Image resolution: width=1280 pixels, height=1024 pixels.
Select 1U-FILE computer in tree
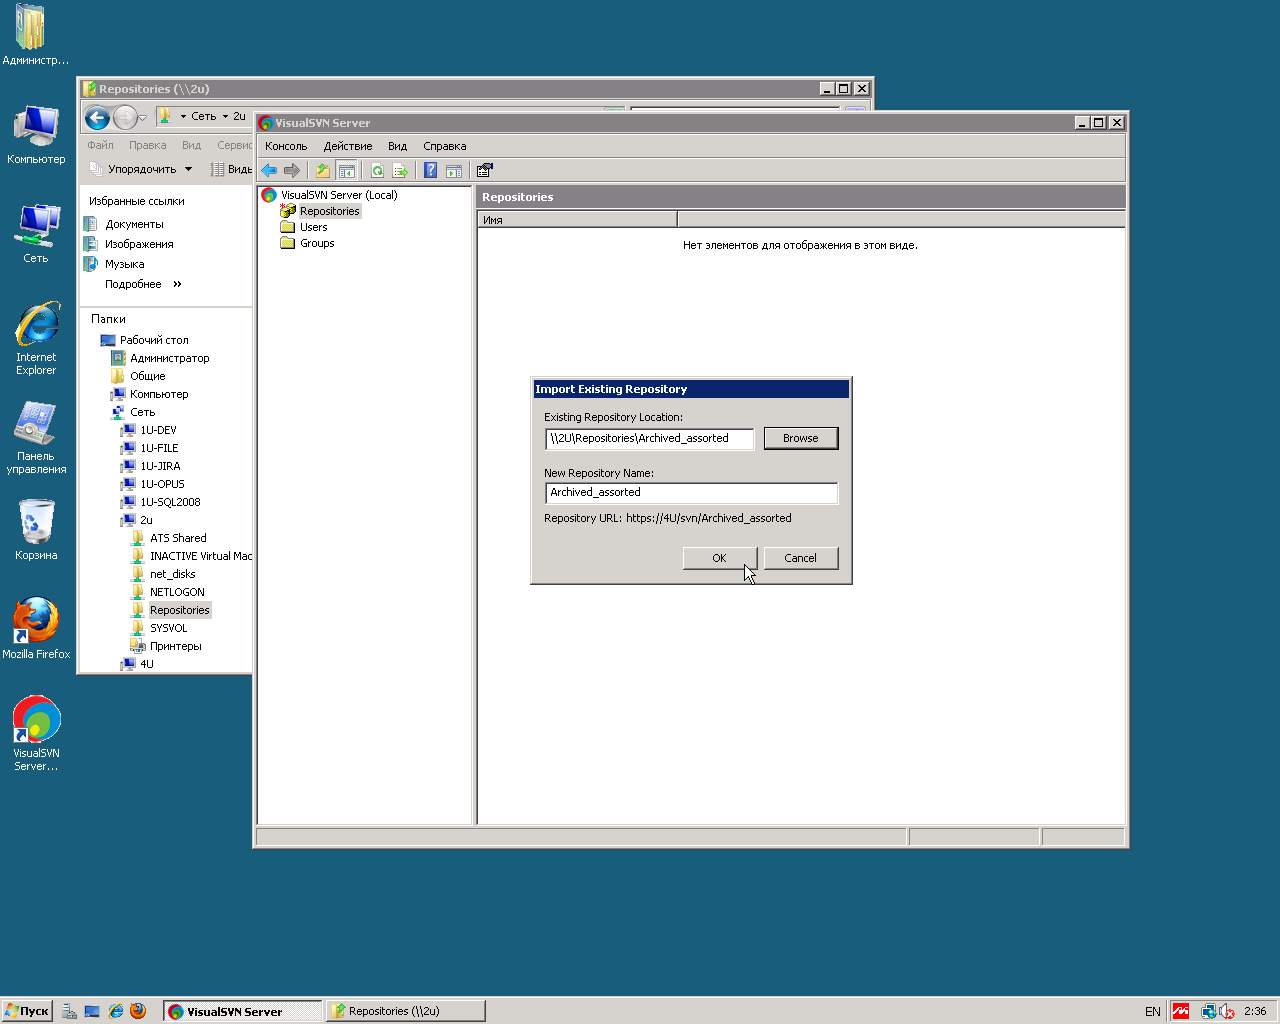point(159,448)
